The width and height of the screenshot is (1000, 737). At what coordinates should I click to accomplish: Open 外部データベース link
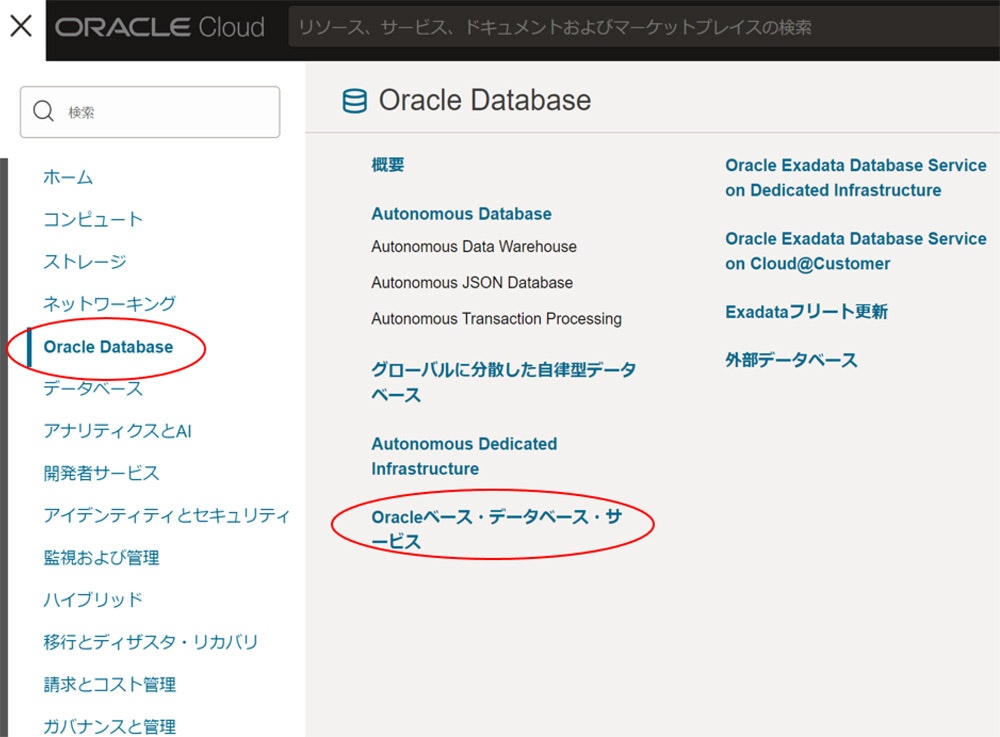[x=791, y=360]
